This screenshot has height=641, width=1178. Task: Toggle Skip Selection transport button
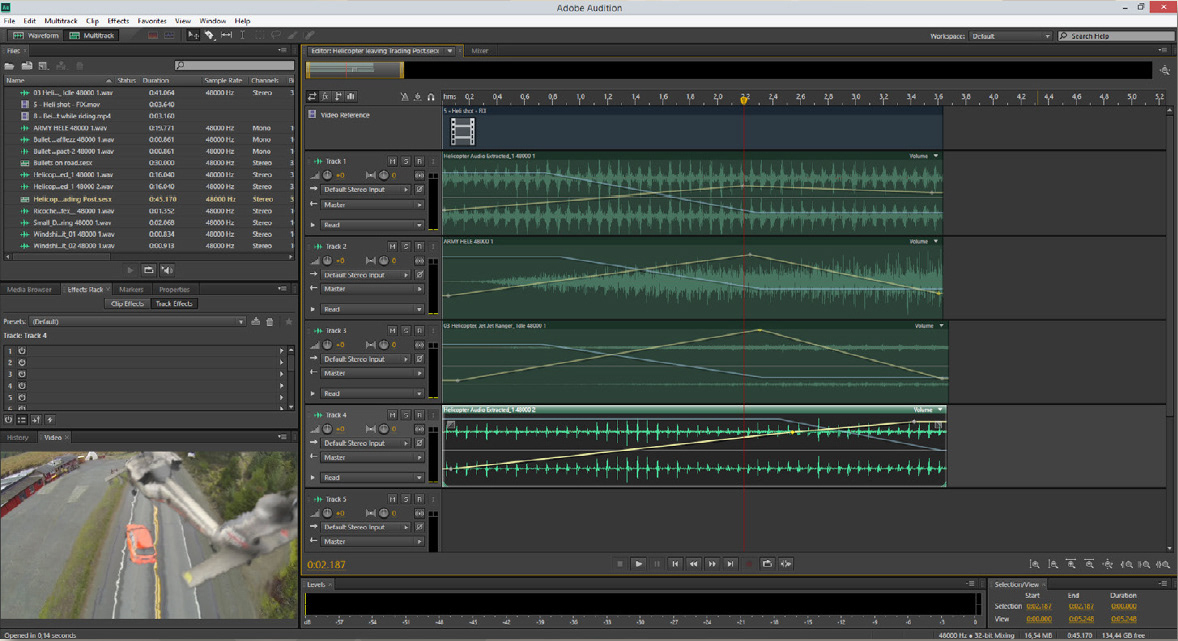click(786, 564)
